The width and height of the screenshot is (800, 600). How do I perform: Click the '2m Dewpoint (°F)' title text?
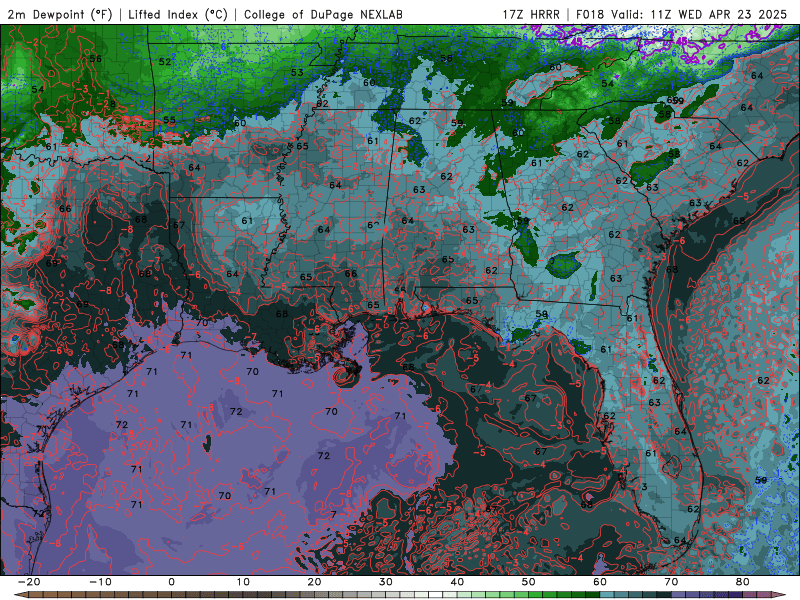(59, 15)
